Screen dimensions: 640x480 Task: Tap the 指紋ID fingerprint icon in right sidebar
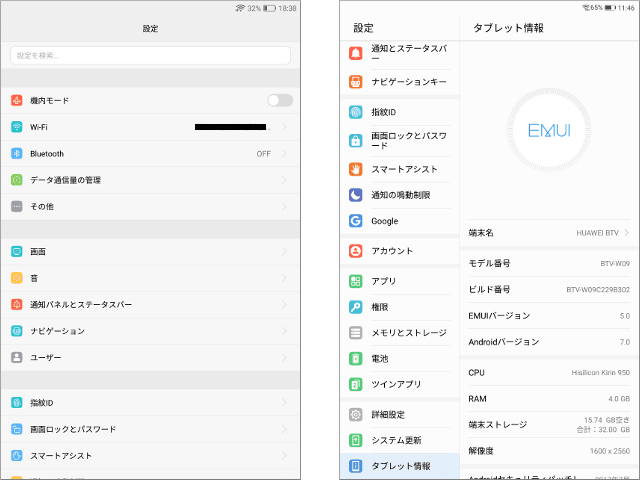[x=356, y=112]
